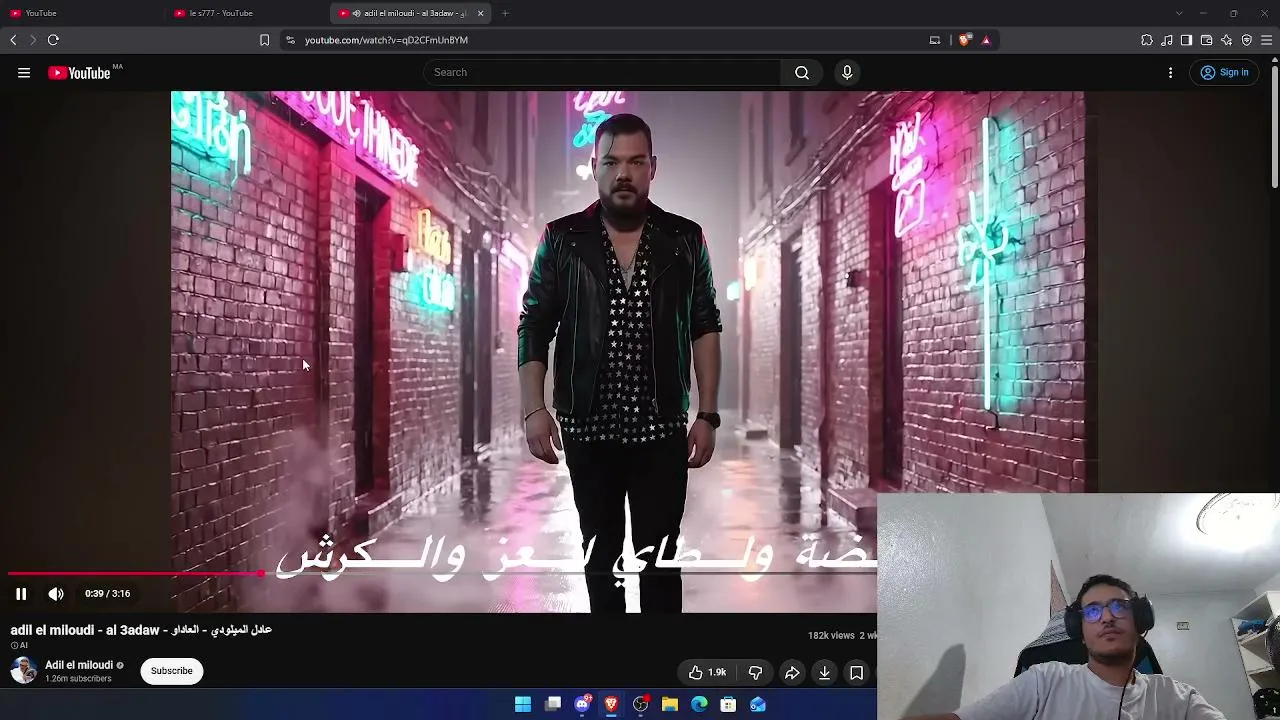Click the cast/screen icon in the address bar
The width and height of the screenshot is (1280, 720).
(x=935, y=40)
